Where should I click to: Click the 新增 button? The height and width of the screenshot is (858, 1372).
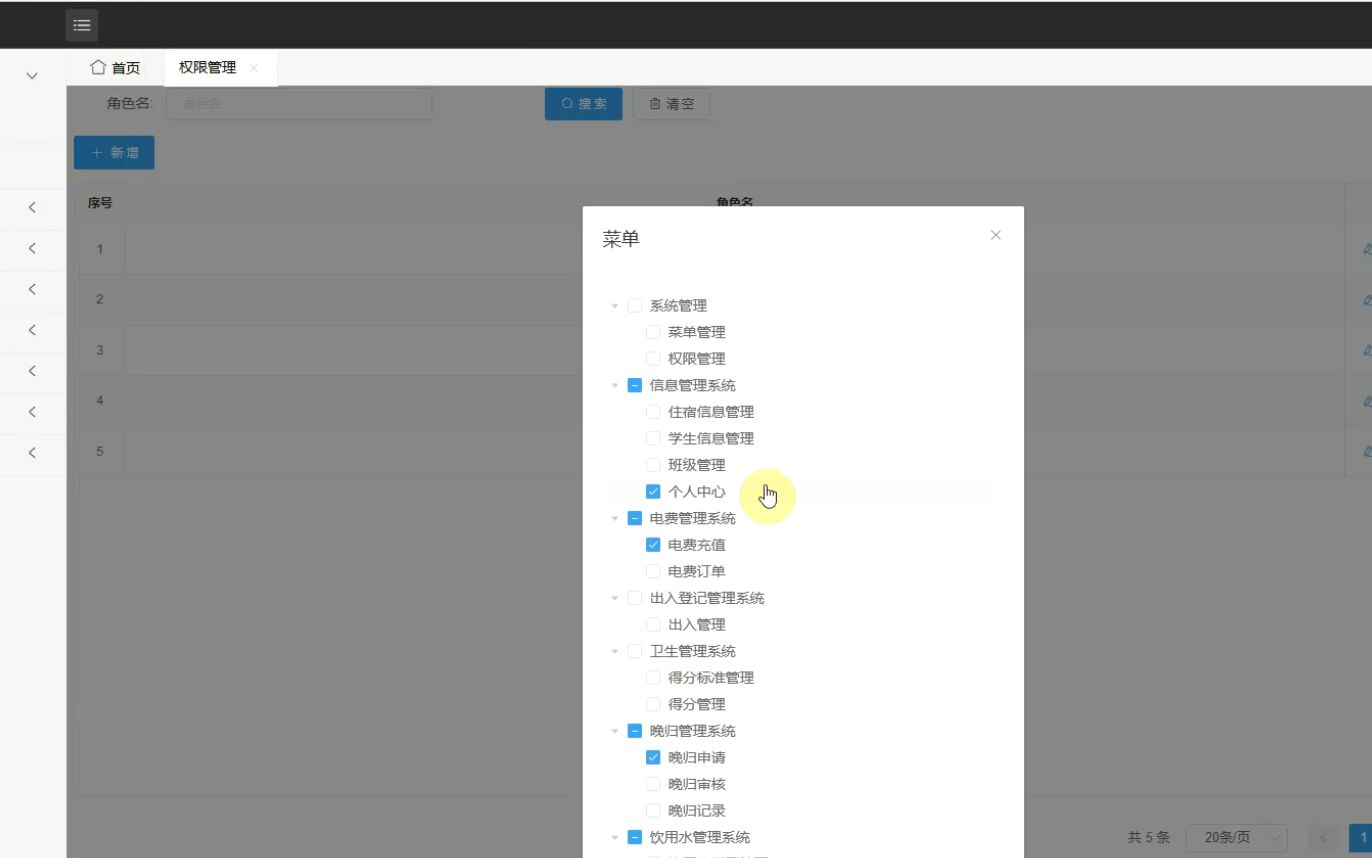114,153
